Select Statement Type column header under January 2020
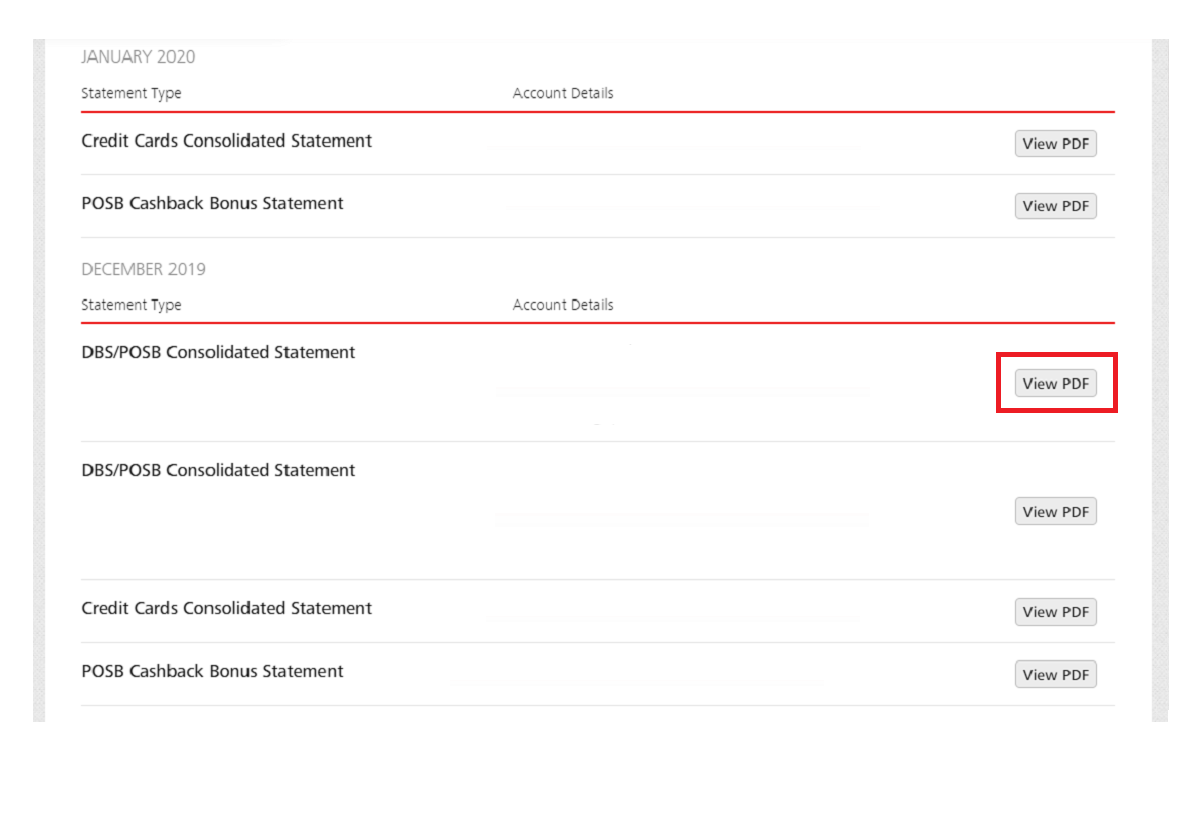1200x828 pixels. 131,93
